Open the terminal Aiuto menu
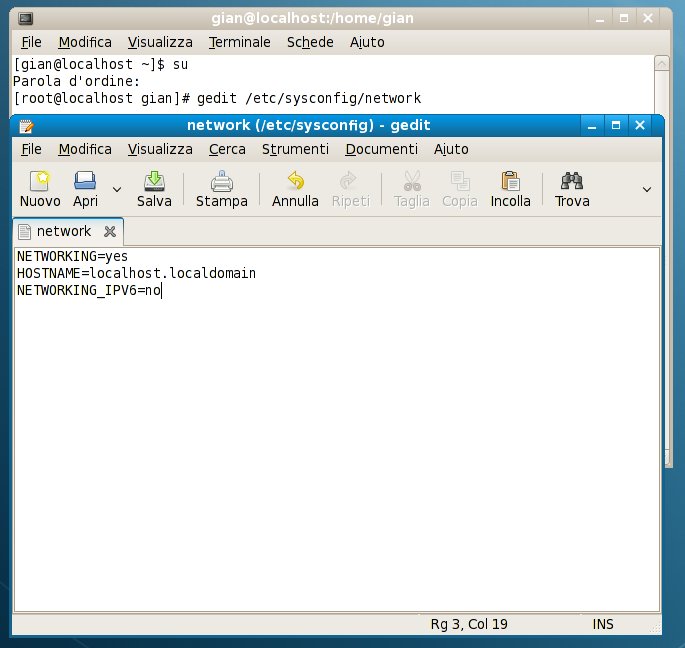This screenshot has width=685, height=648. click(x=367, y=42)
